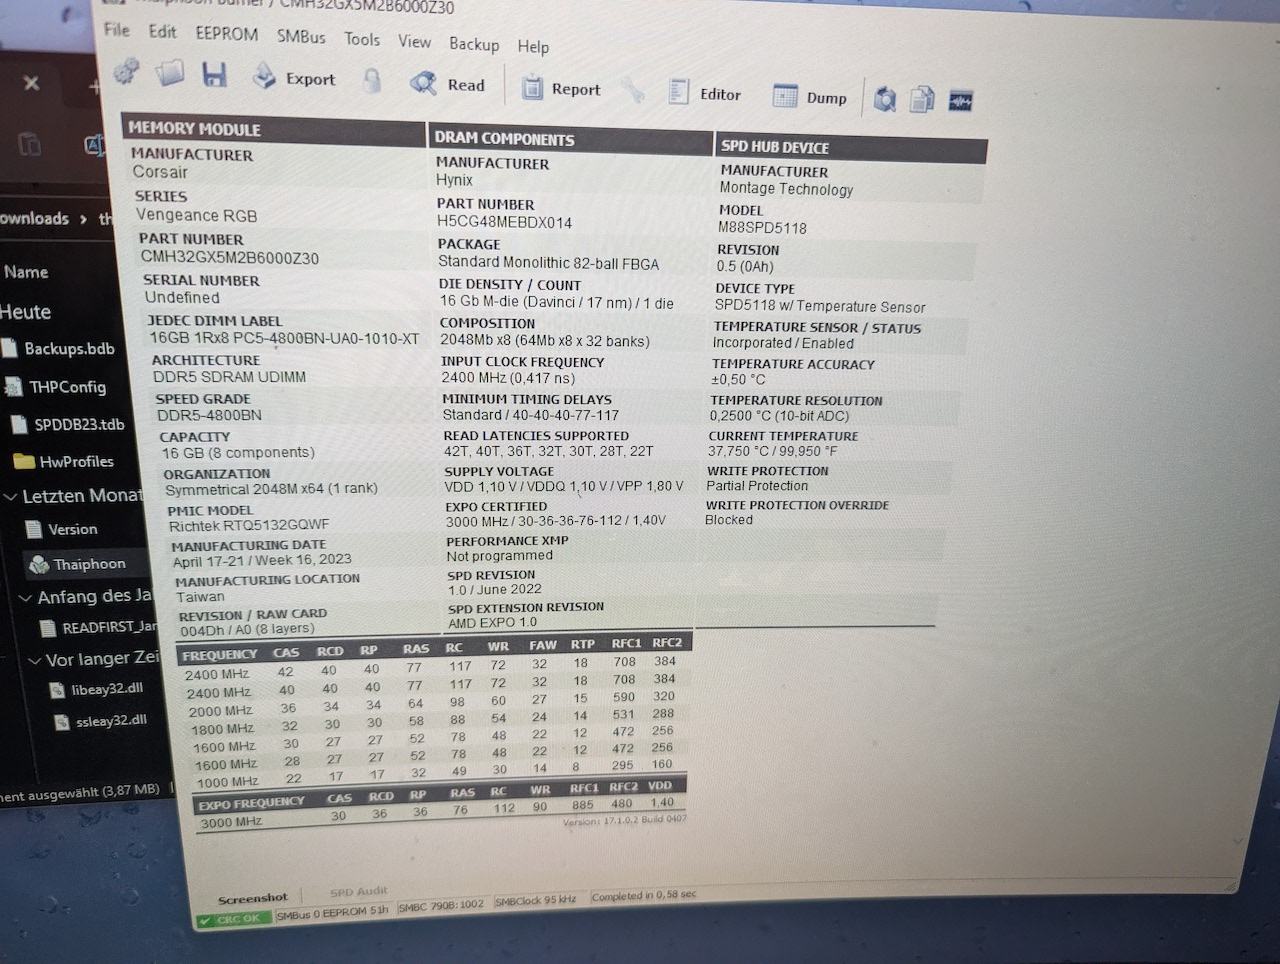Switch to the Screenshot tab
Viewport: 1280px width, 964px height.
pyautogui.click(x=253, y=898)
